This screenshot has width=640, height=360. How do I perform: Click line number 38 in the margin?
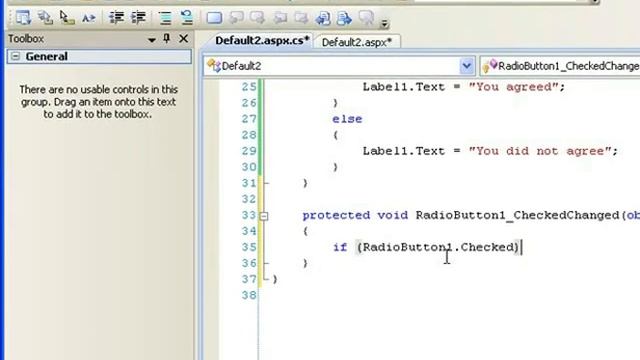click(249, 295)
